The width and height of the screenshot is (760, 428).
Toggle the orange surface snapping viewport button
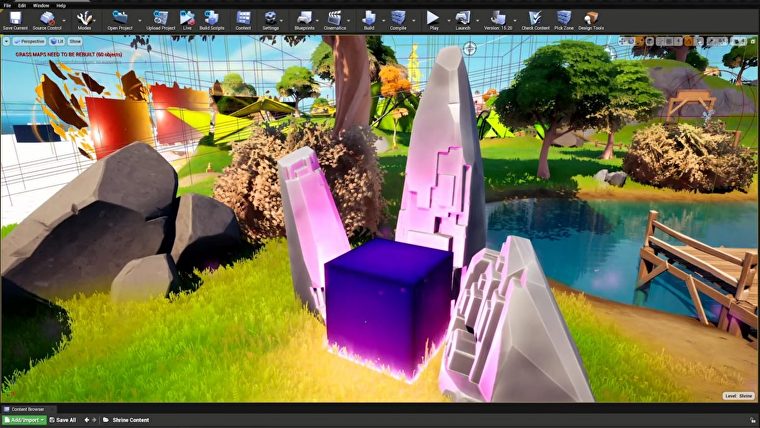coord(689,42)
